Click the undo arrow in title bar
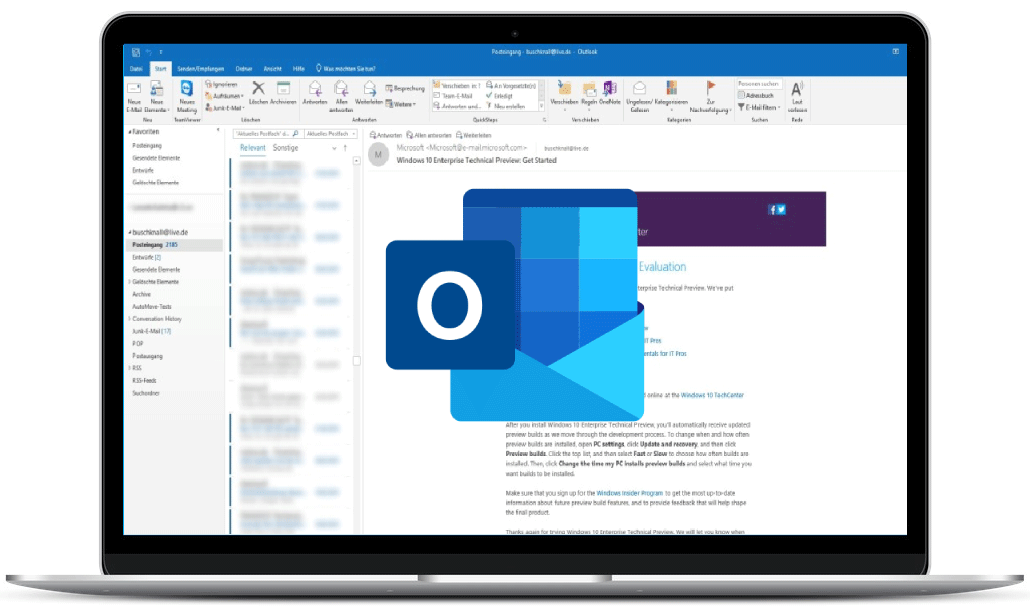The image size is (1030, 610). 148,52
